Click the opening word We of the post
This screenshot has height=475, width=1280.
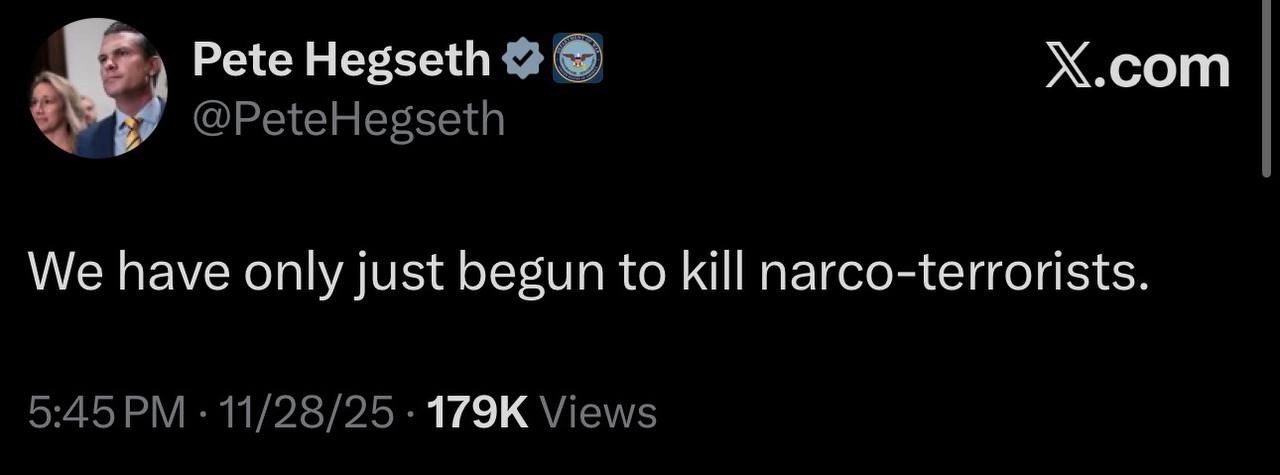(x=67, y=274)
